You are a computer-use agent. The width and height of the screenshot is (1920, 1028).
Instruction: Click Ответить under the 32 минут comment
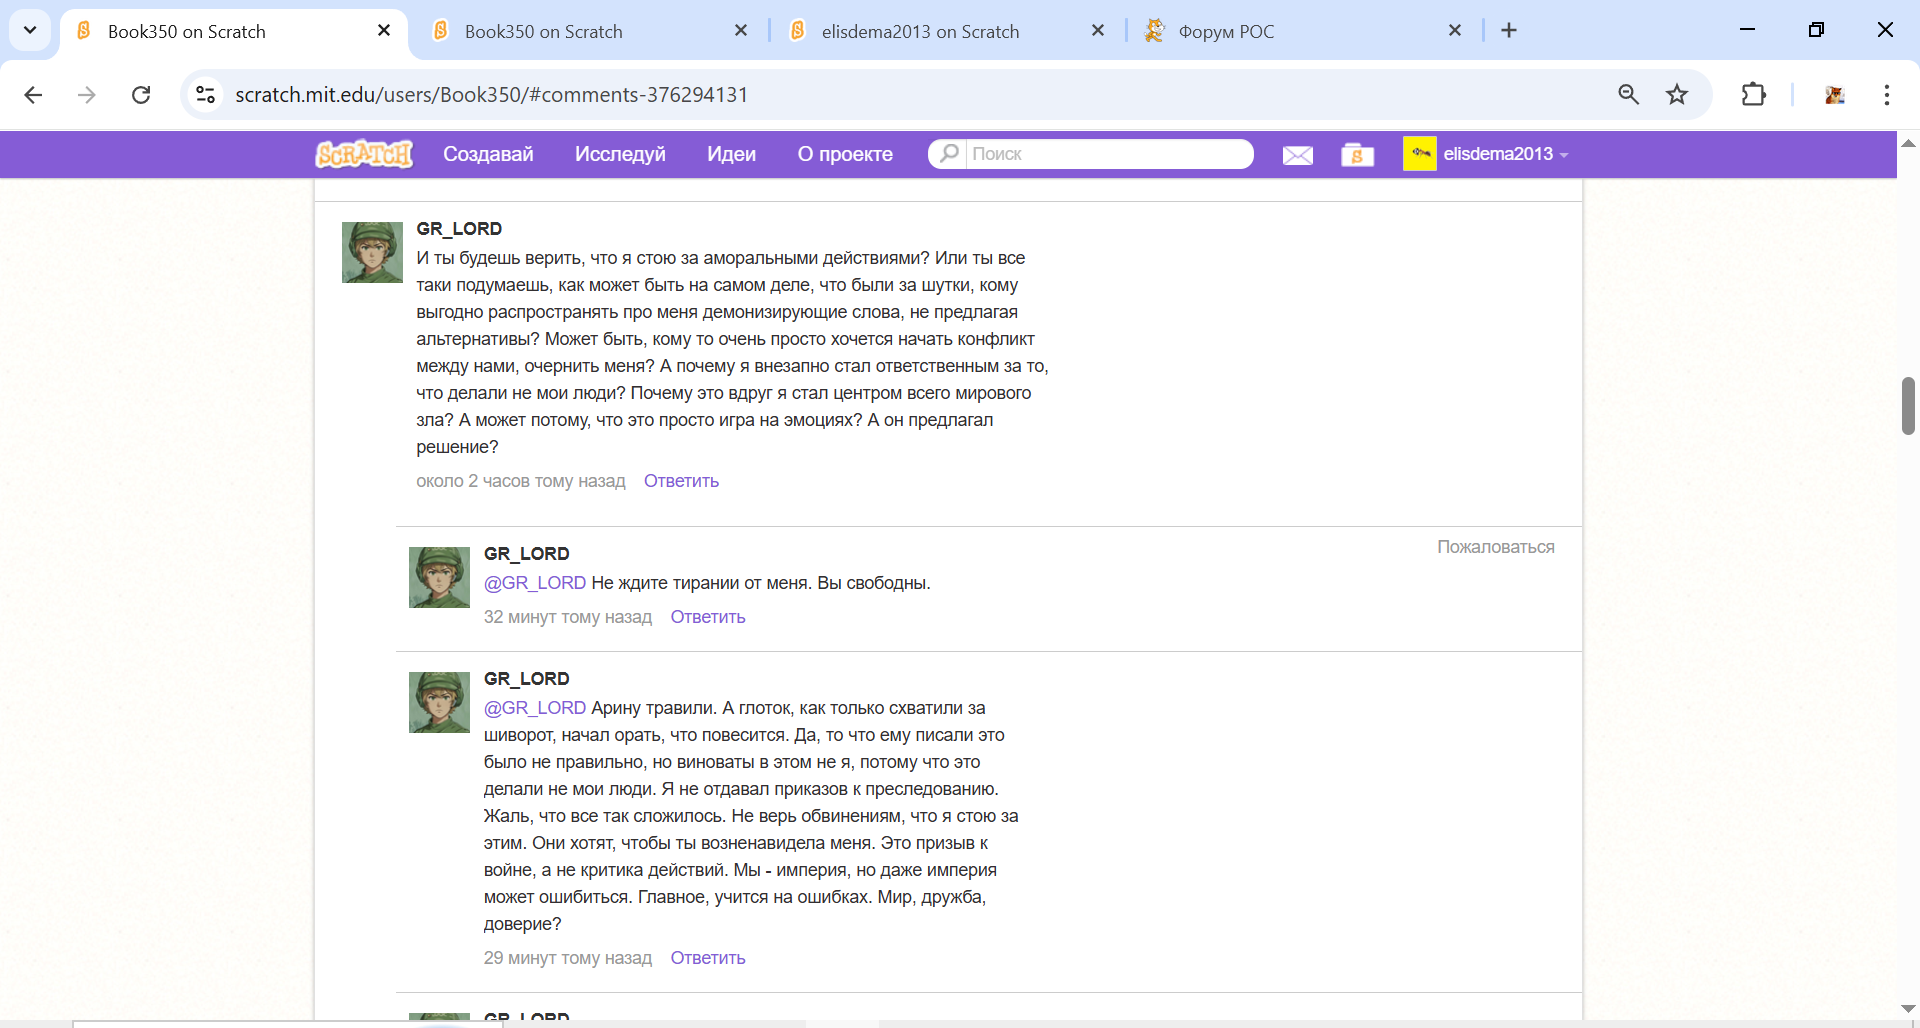click(x=707, y=617)
